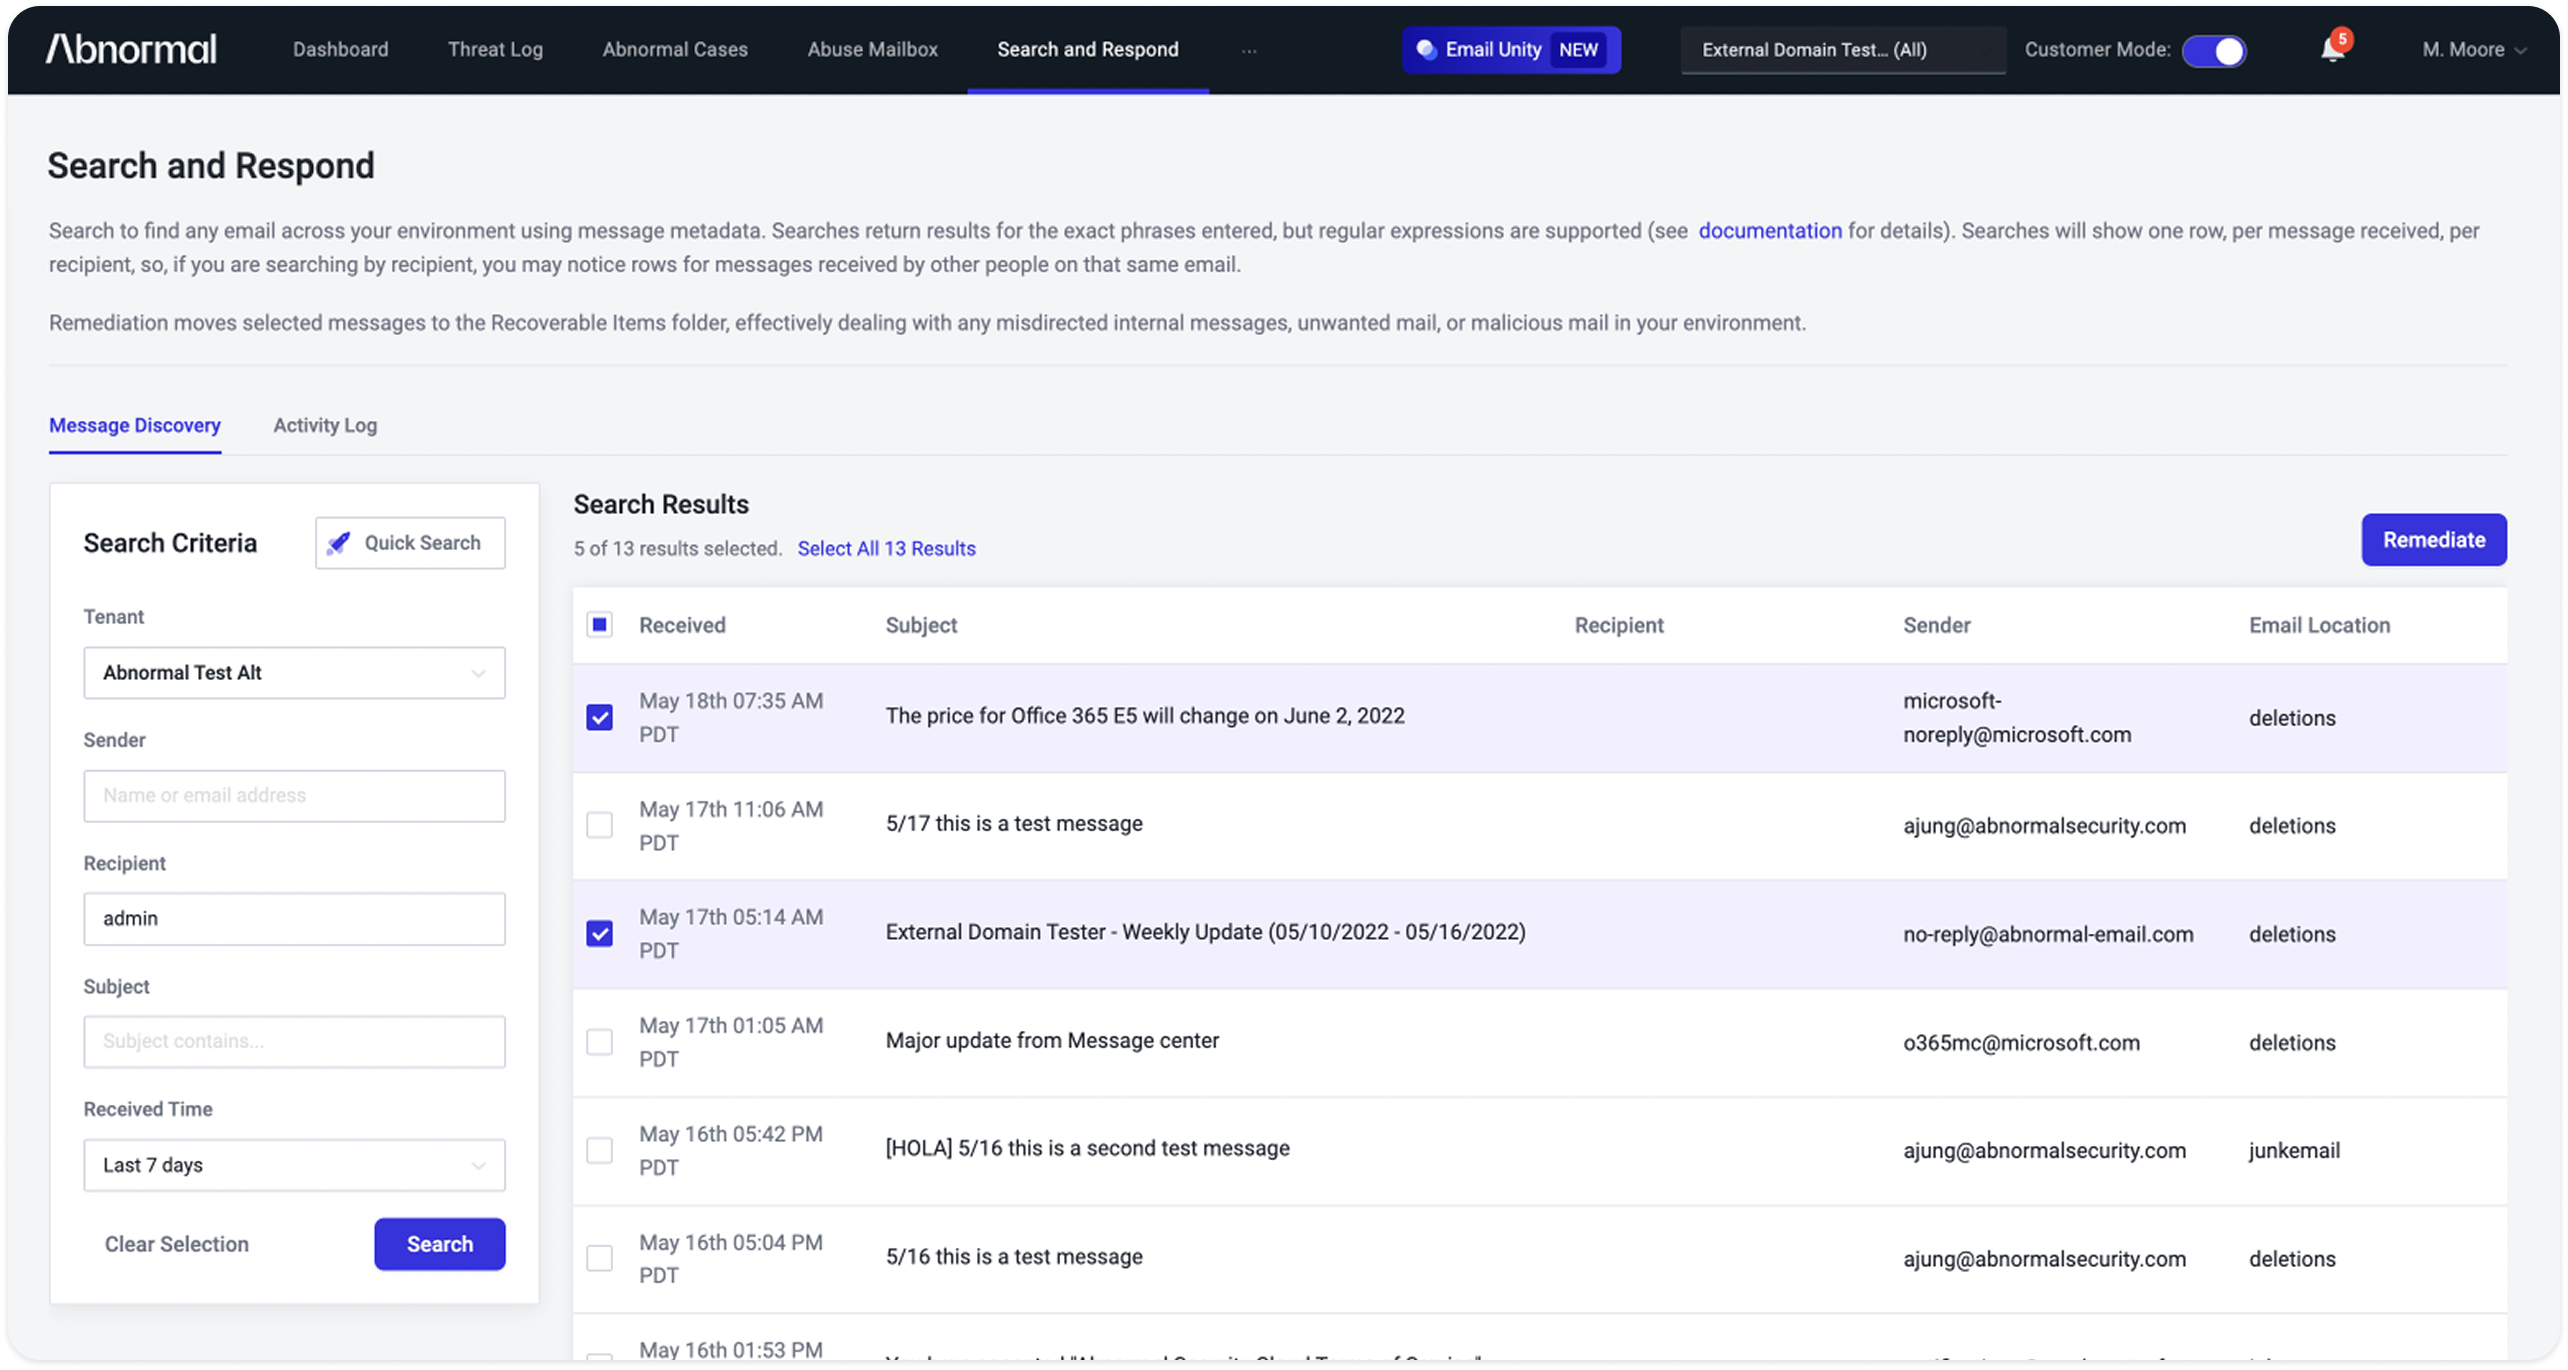Select Search and Respond nav item
The width and height of the screenshot is (2568, 1370).
[1087, 49]
